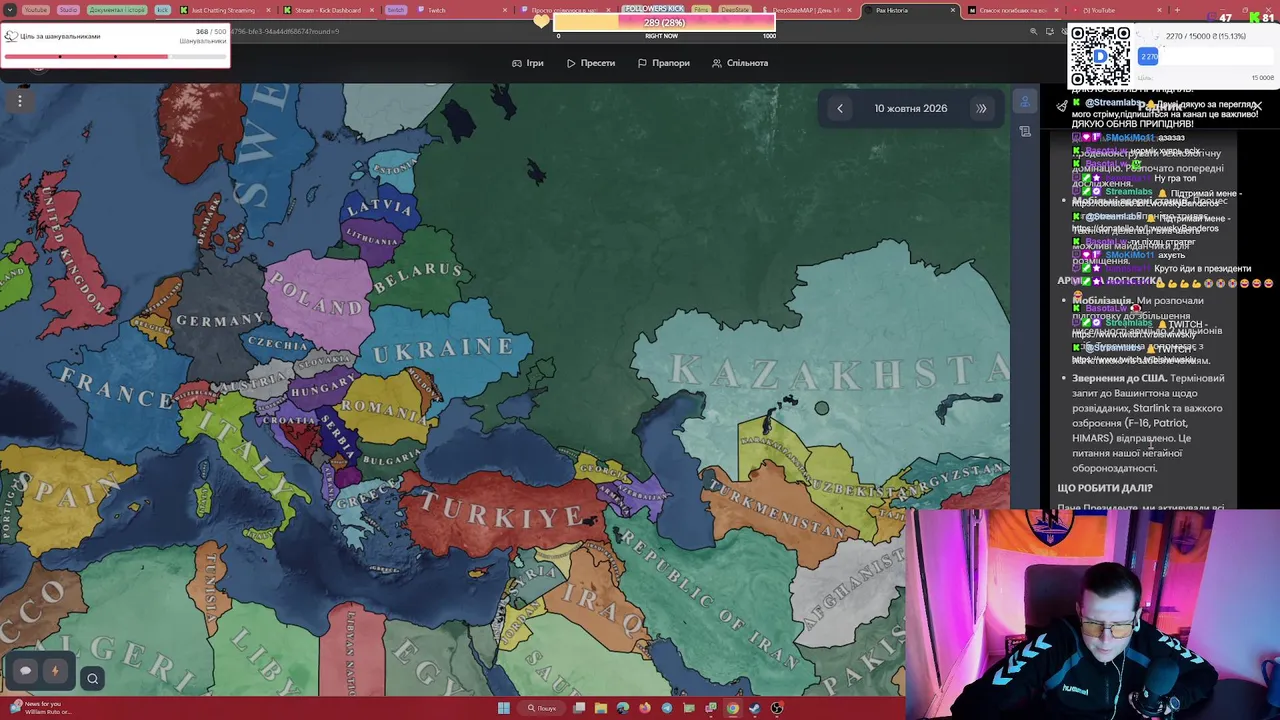Click the ЩО РОБИТИ ДАЛІ? heading
Viewport: 1280px width, 720px height.
tap(1105, 488)
